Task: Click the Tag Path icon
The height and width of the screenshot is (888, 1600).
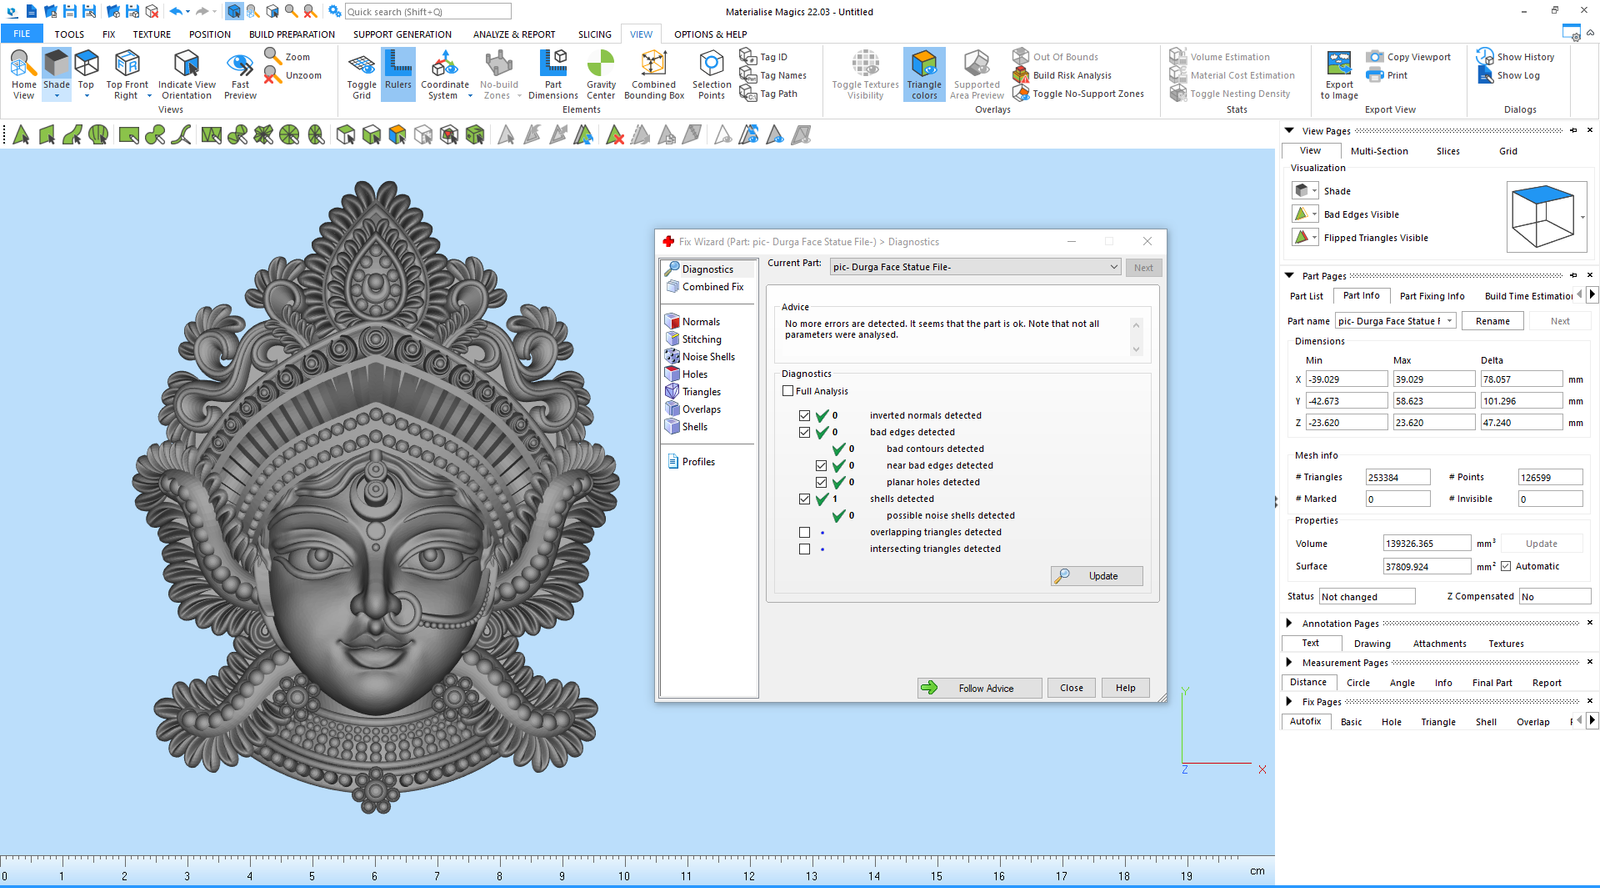Action: click(x=748, y=94)
